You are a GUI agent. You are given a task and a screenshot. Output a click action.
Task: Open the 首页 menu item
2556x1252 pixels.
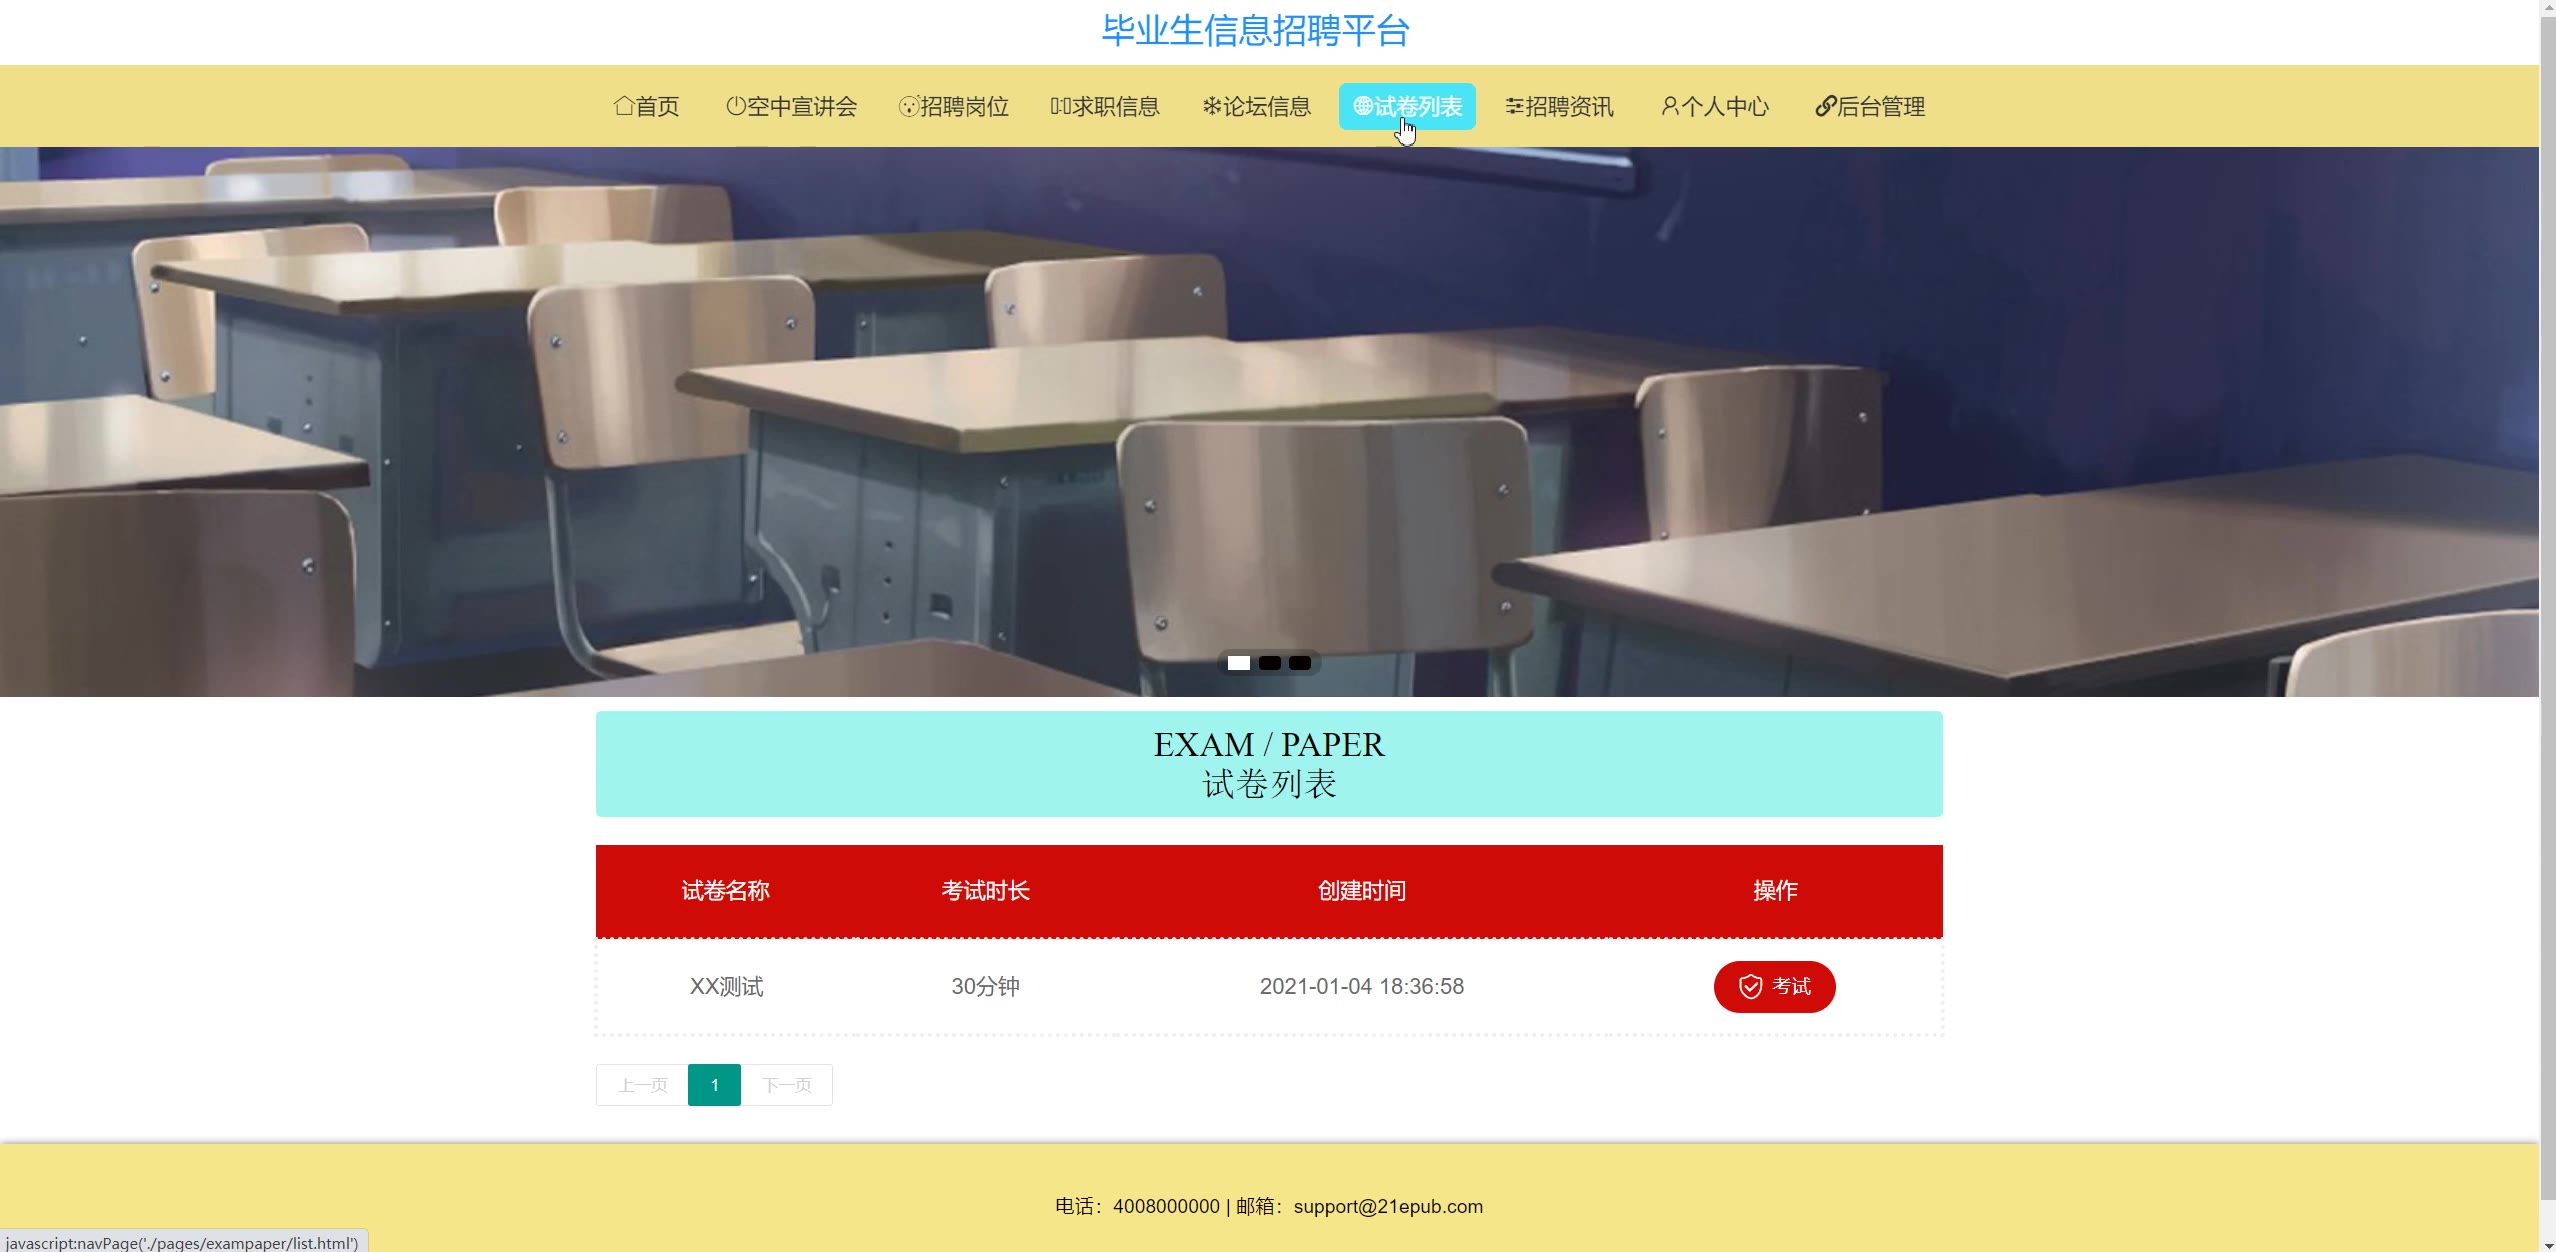[646, 106]
